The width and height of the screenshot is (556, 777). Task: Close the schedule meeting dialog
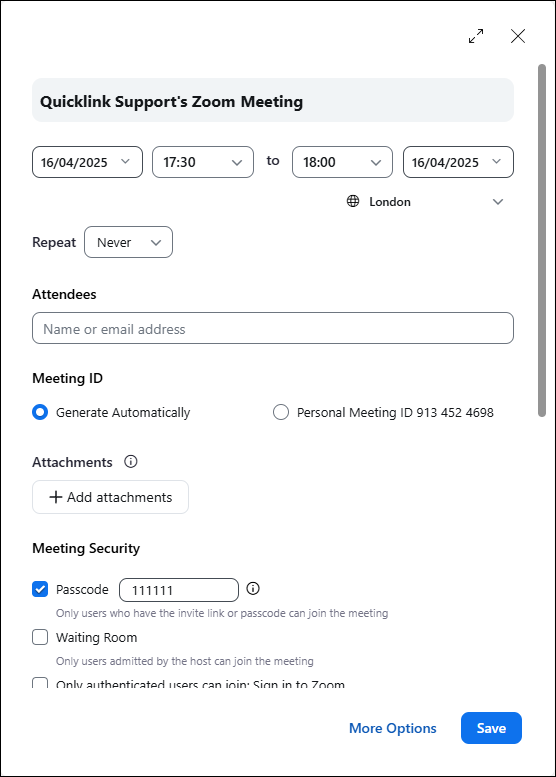pyautogui.click(x=518, y=36)
